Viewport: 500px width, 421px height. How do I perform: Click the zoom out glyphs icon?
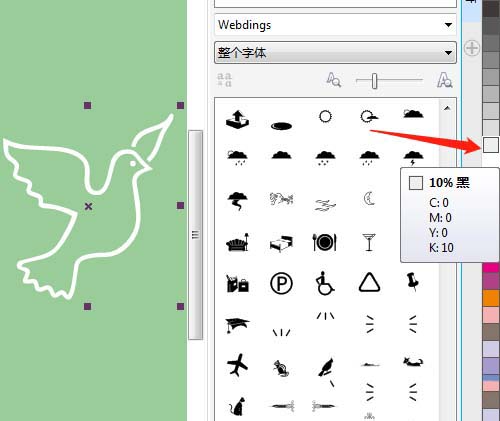coord(333,80)
